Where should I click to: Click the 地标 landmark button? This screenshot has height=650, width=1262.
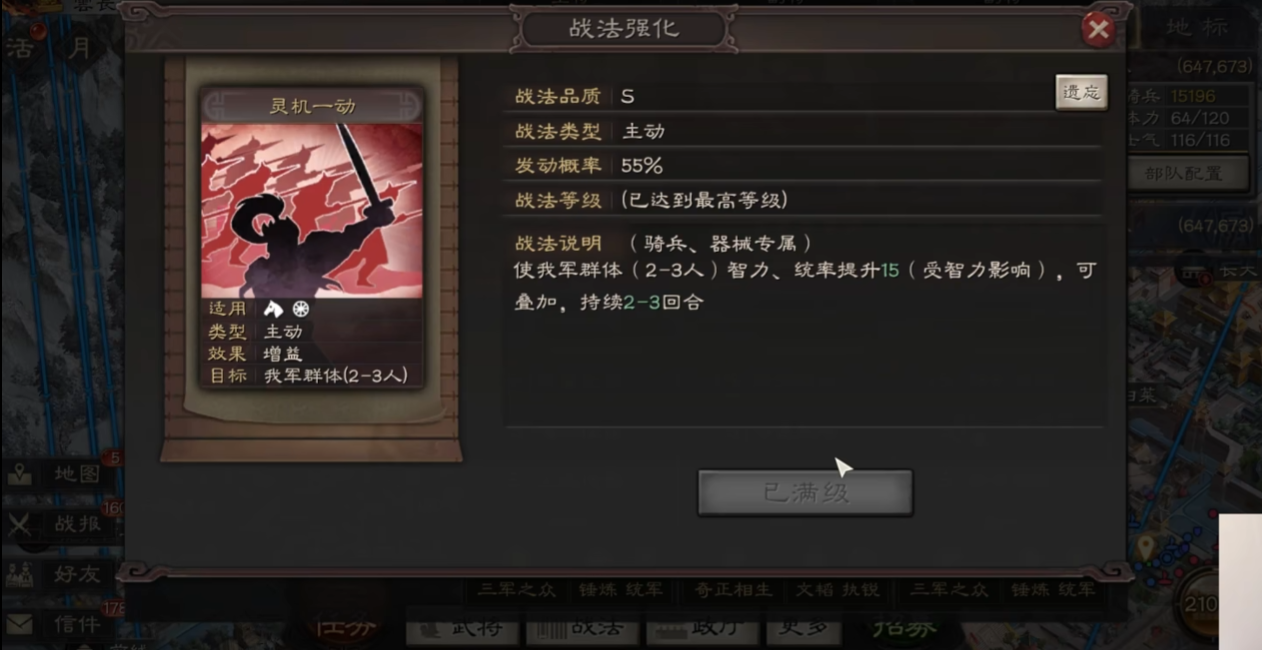pyautogui.click(x=1196, y=27)
